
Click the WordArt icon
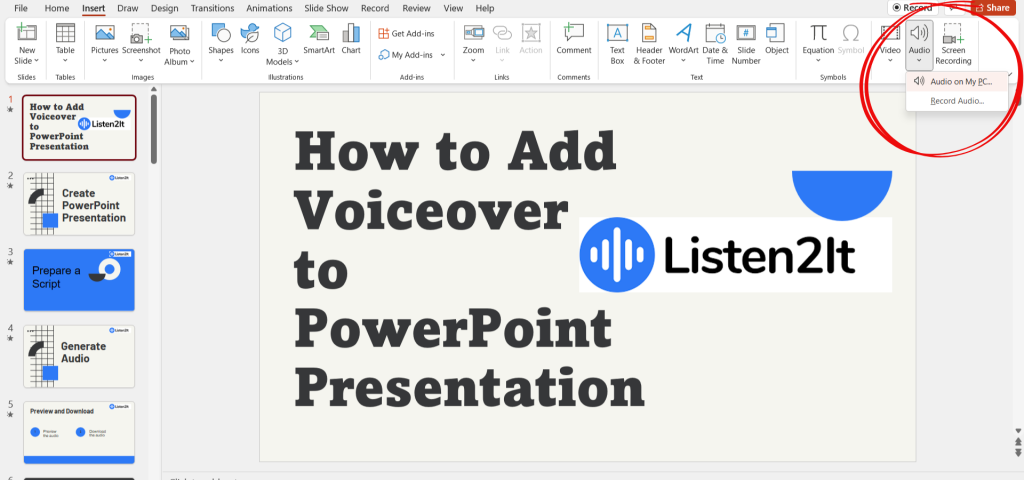coord(683,33)
